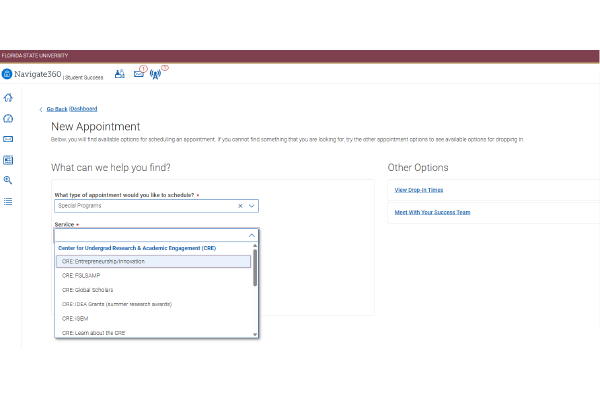Open the dashboard gauge sidebar icon
This screenshot has height=400, width=600.
click(x=8, y=118)
